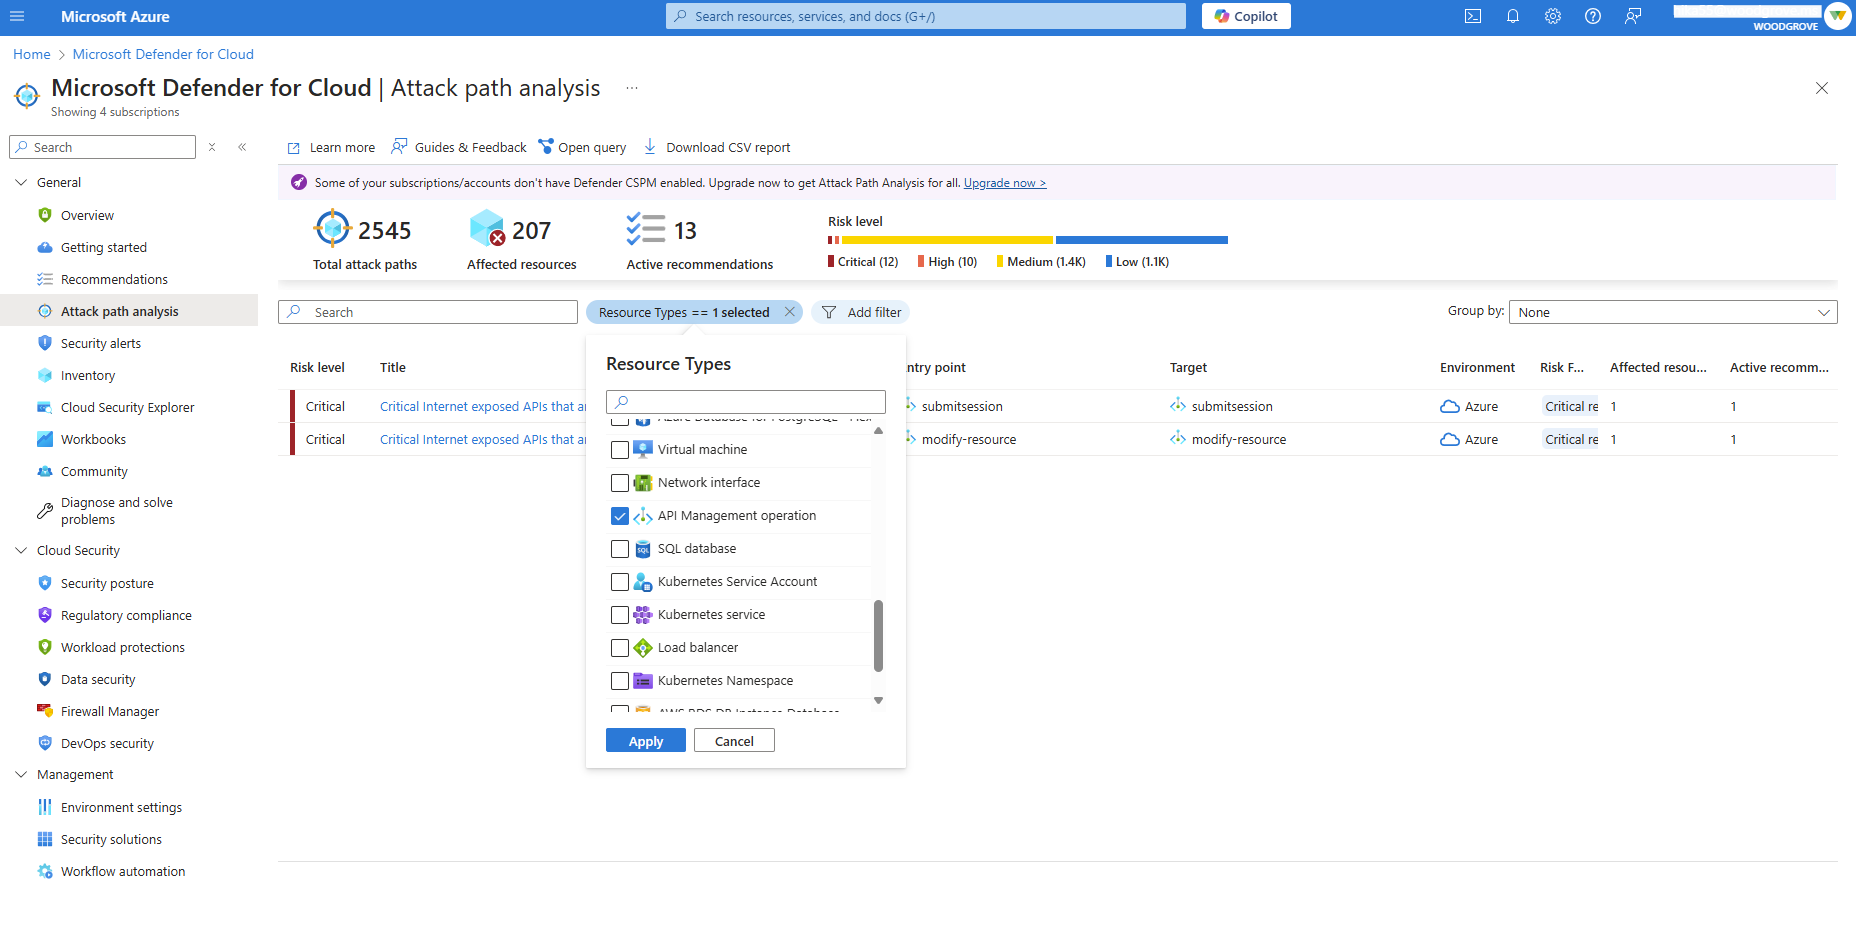Follow the Upgrade now link

pos(1005,183)
